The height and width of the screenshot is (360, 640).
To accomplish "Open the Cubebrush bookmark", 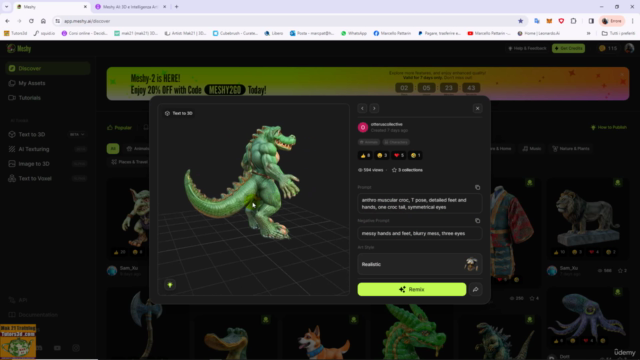I will tap(235, 33).
